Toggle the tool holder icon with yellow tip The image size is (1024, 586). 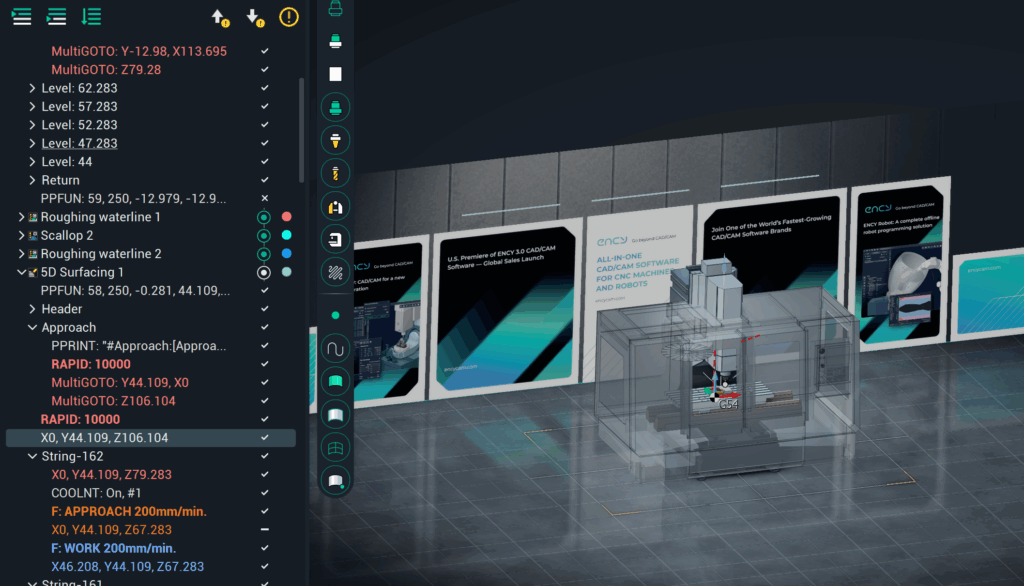(335, 140)
